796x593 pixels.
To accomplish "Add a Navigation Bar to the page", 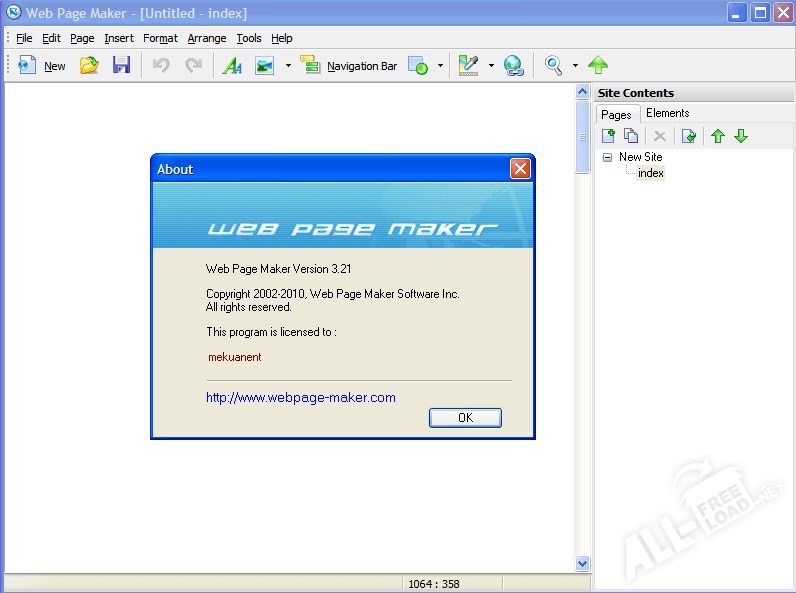I will (x=348, y=66).
